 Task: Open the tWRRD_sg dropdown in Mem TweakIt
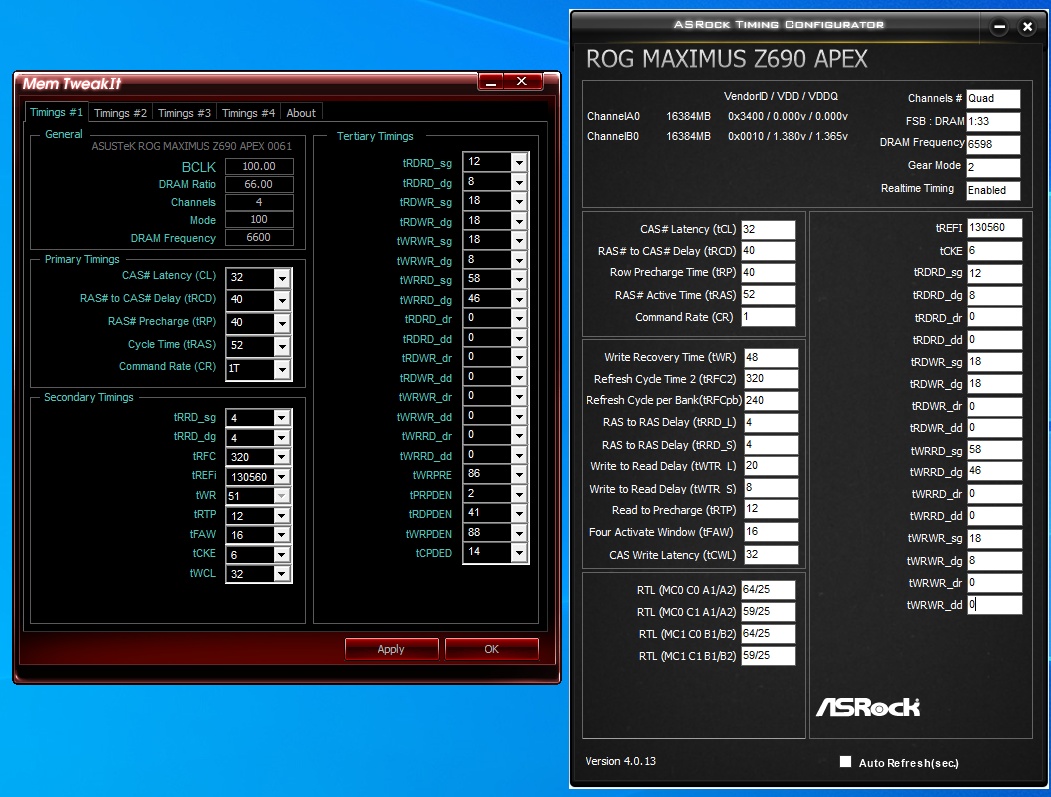(x=519, y=279)
